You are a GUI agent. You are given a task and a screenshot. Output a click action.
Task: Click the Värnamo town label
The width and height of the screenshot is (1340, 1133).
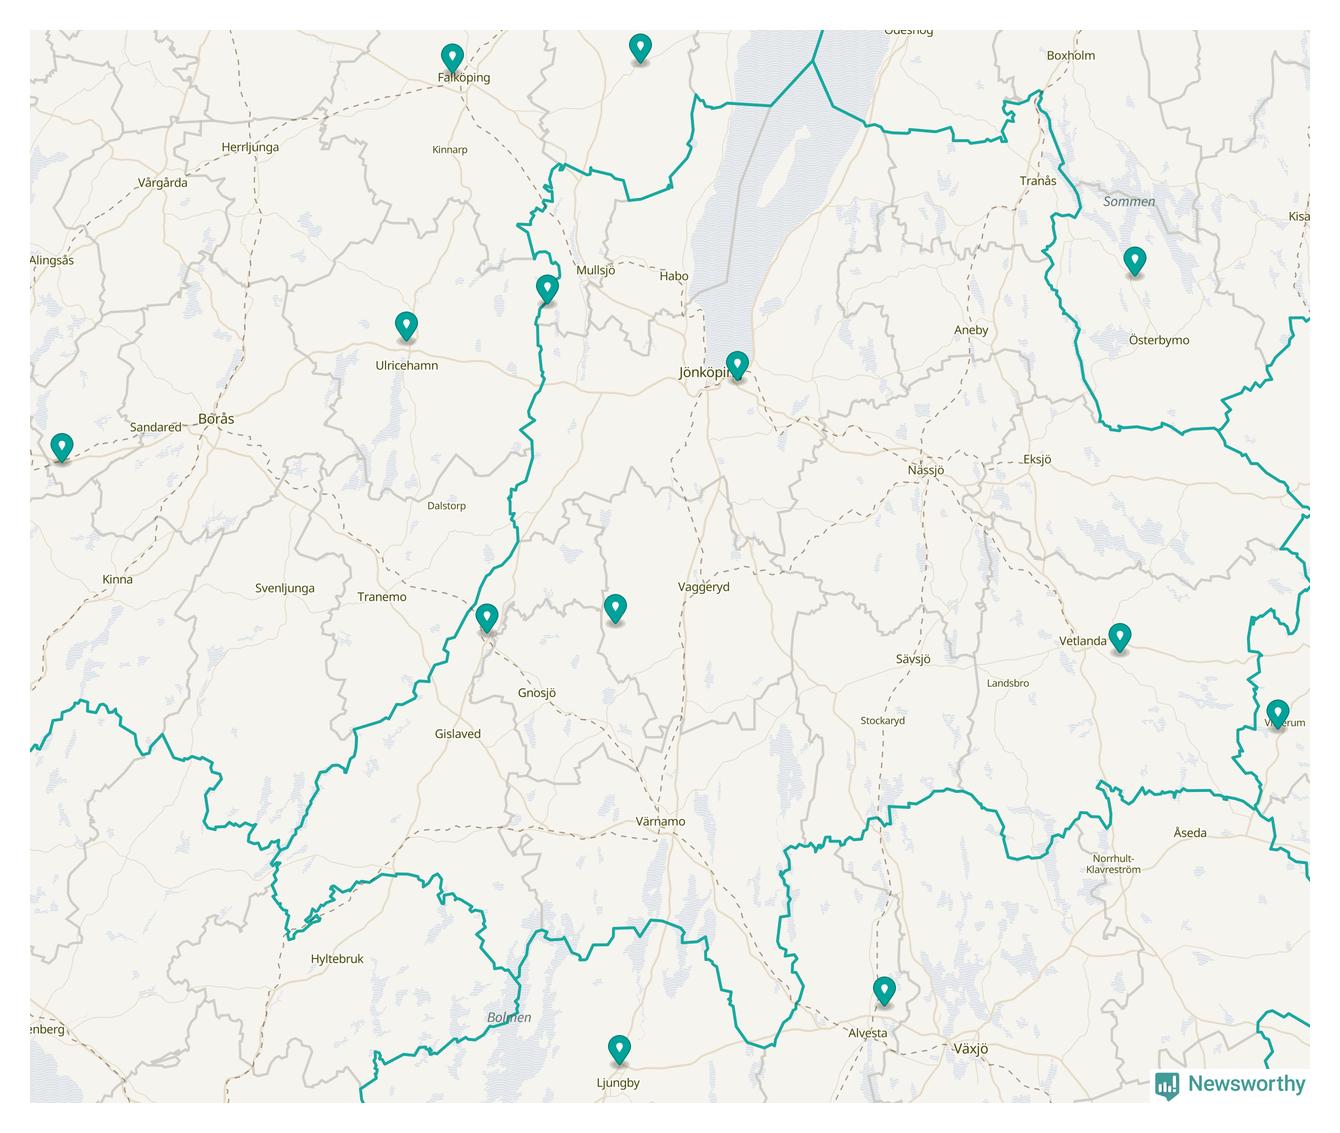pos(660,822)
